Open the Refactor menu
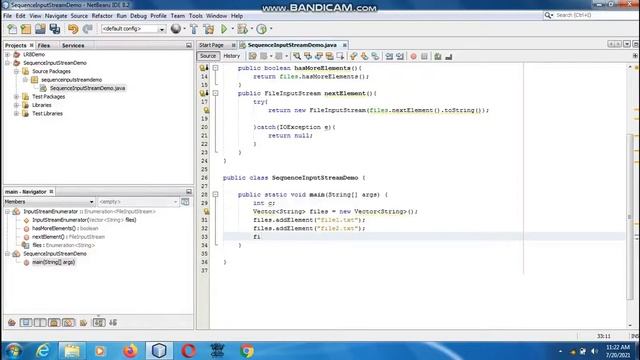This screenshot has width=640, height=360. tap(102, 16)
